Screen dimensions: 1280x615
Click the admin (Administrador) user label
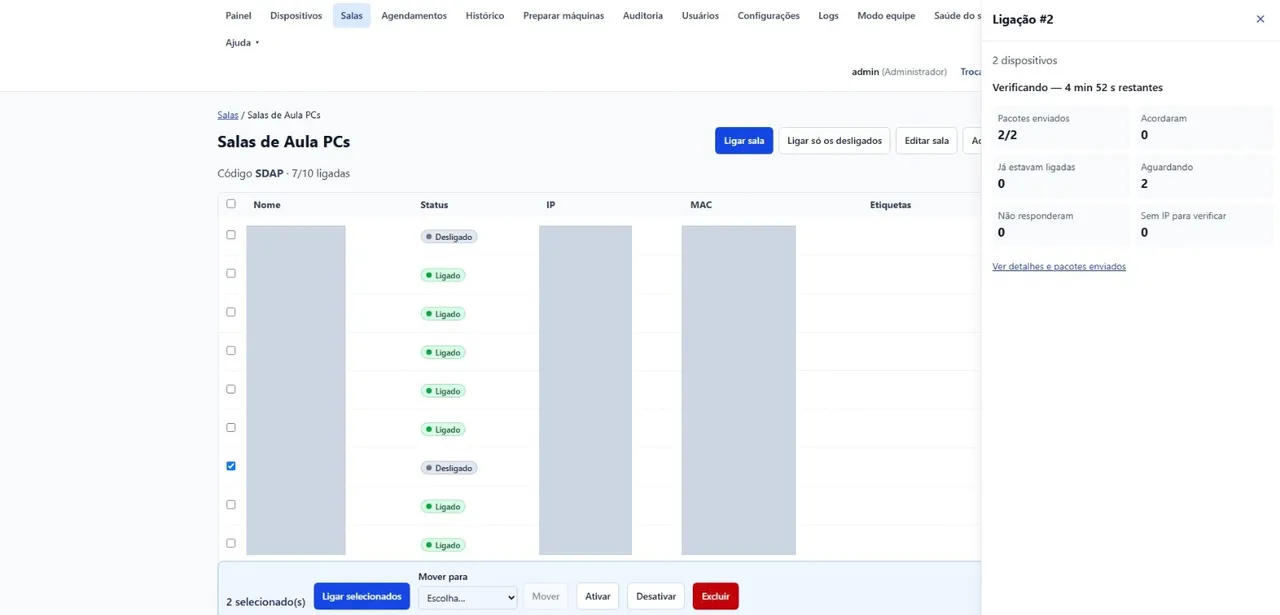[x=899, y=72]
